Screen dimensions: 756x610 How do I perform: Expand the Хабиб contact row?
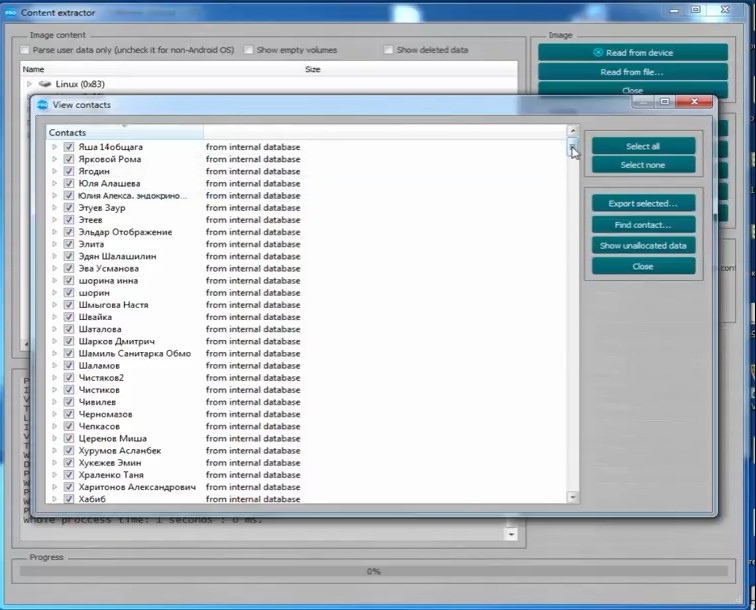(x=54, y=499)
